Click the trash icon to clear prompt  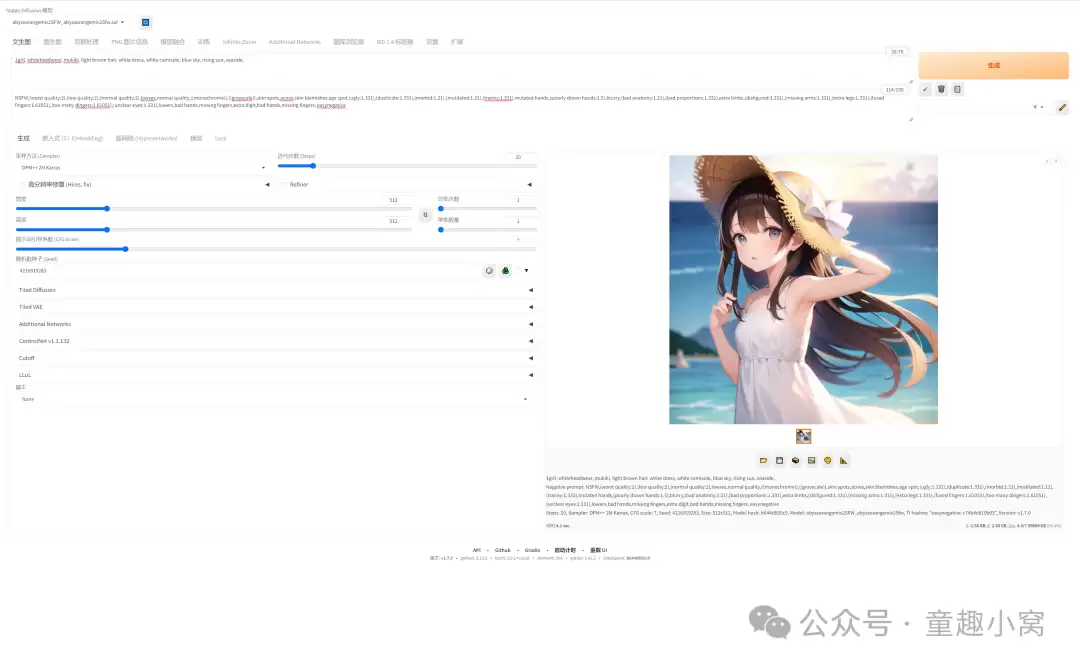click(x=941, y=89)
